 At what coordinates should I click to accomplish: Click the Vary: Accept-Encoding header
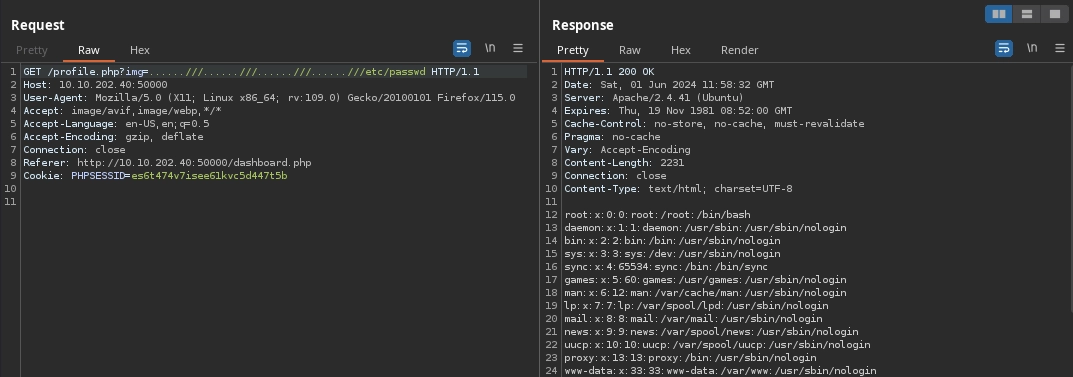tap(628, 150)
